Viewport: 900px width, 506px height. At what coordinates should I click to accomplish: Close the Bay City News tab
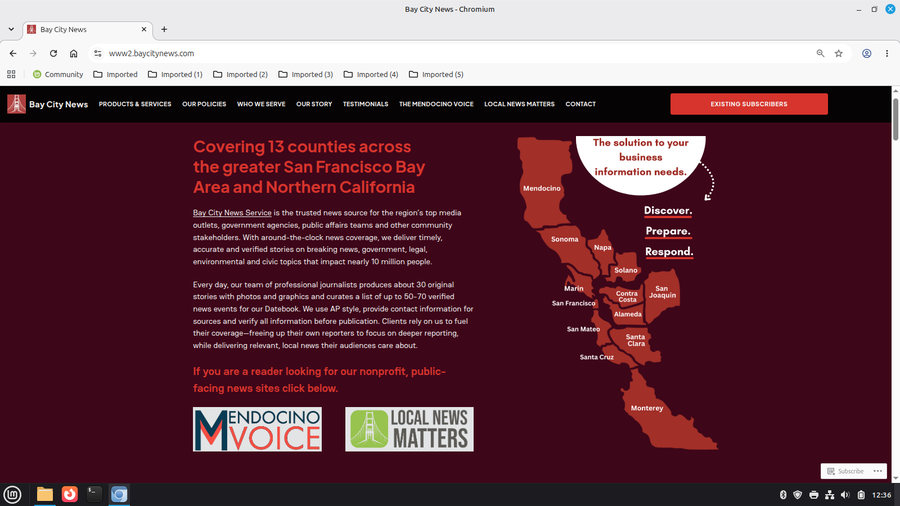click(x=144, y=29)
